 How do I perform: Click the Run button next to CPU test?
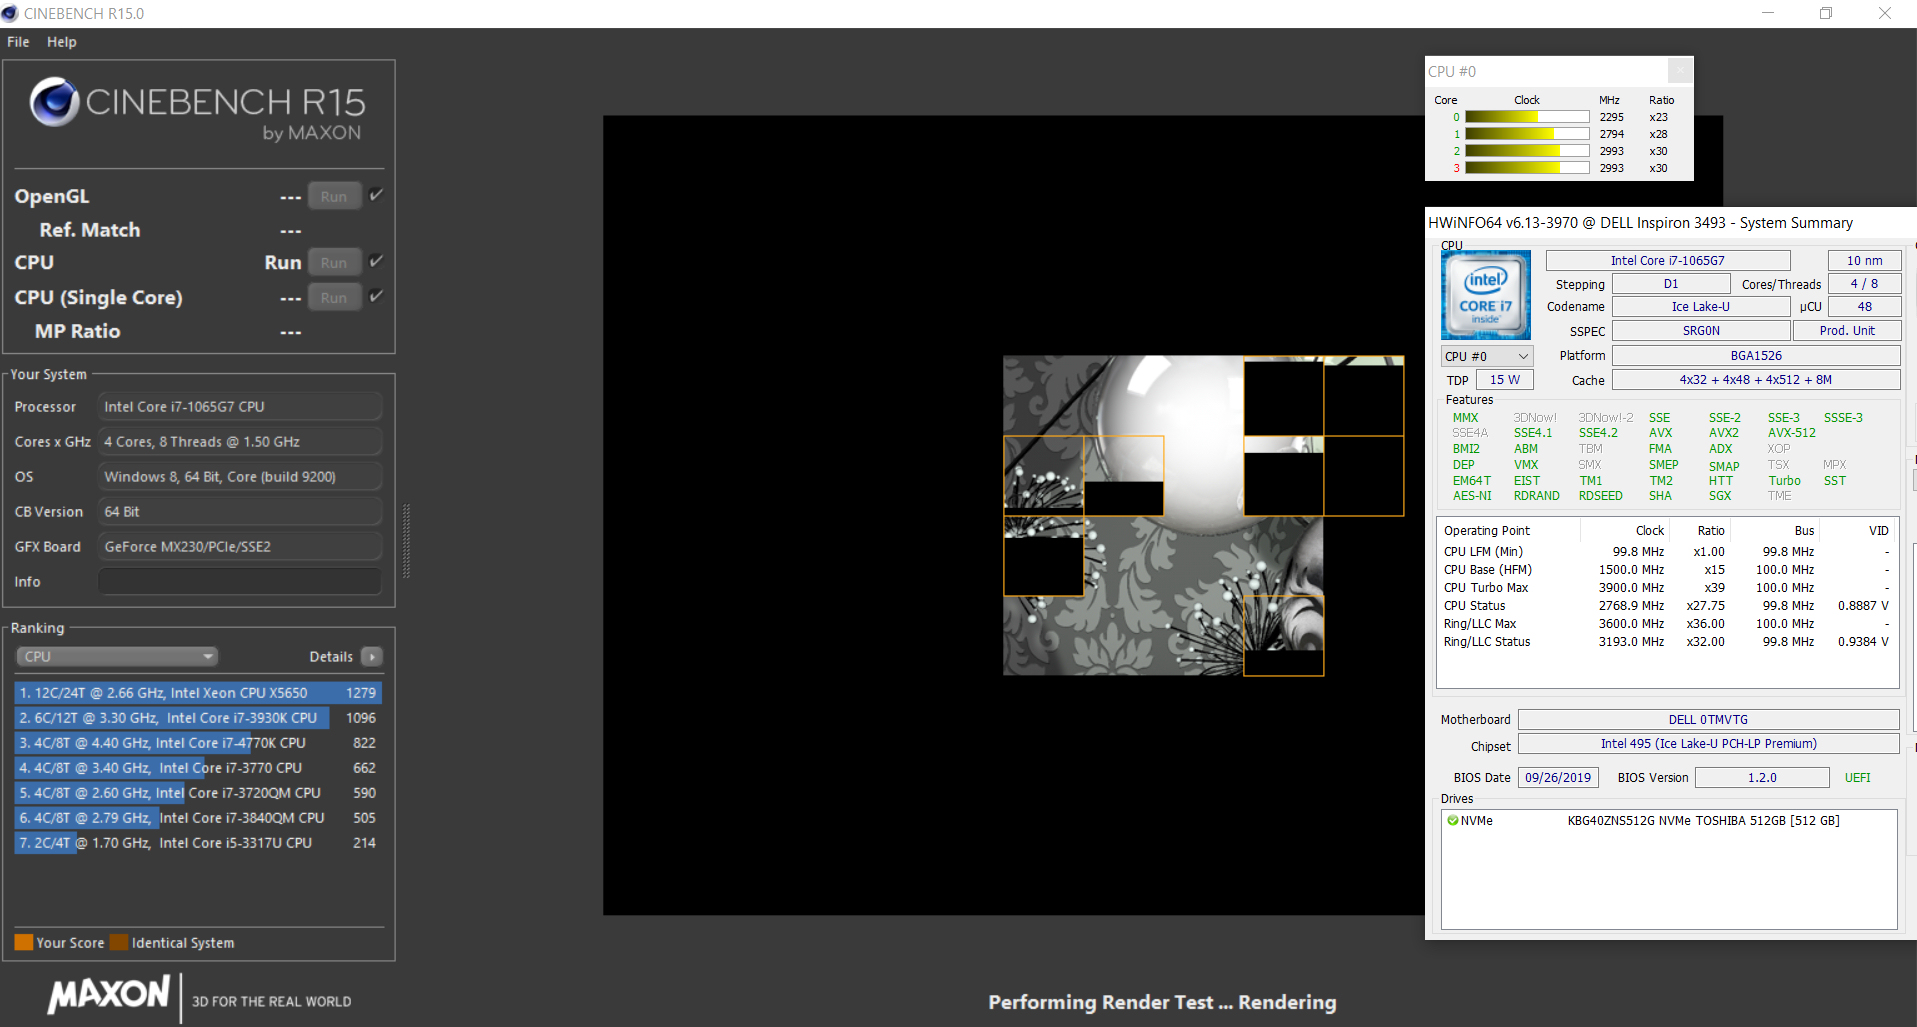334,263
